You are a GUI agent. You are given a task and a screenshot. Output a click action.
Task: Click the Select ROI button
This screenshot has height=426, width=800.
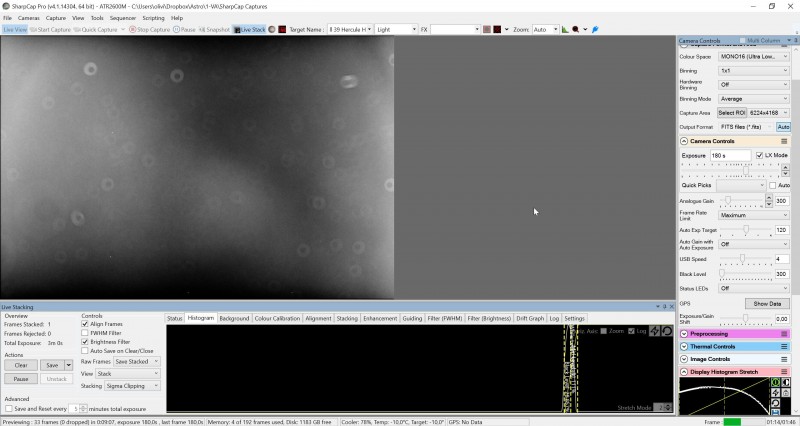click(732, 113)
